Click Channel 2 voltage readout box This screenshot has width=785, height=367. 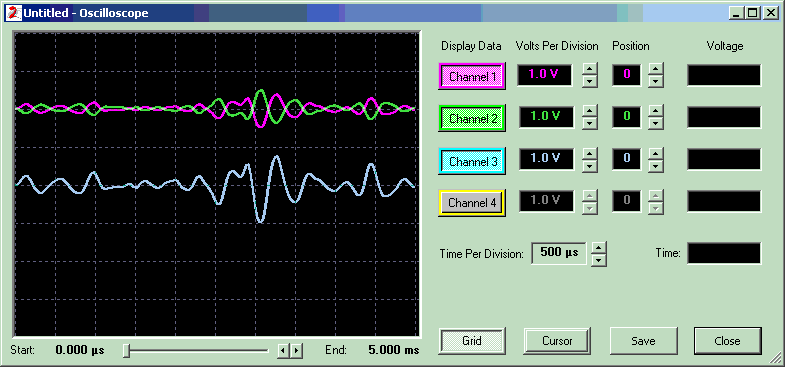pyautogui.click(x=724, y=117)
